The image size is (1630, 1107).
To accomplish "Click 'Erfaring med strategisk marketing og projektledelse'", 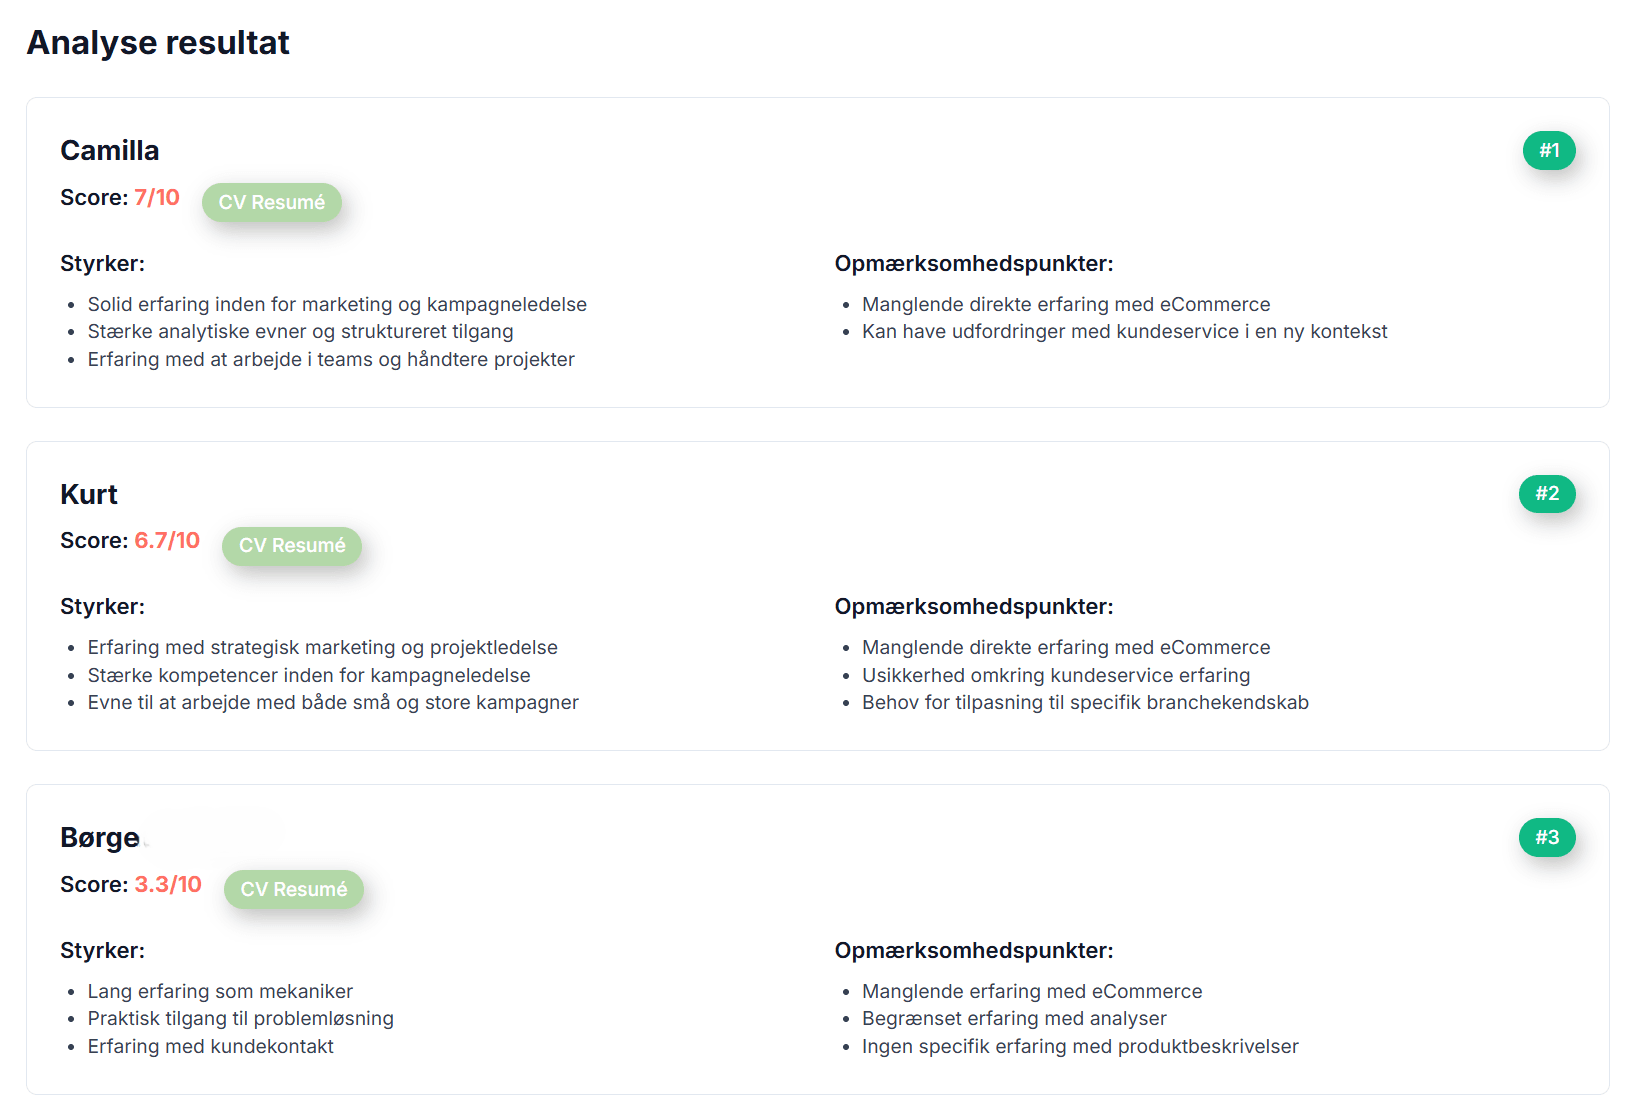I will click(322, 647).
